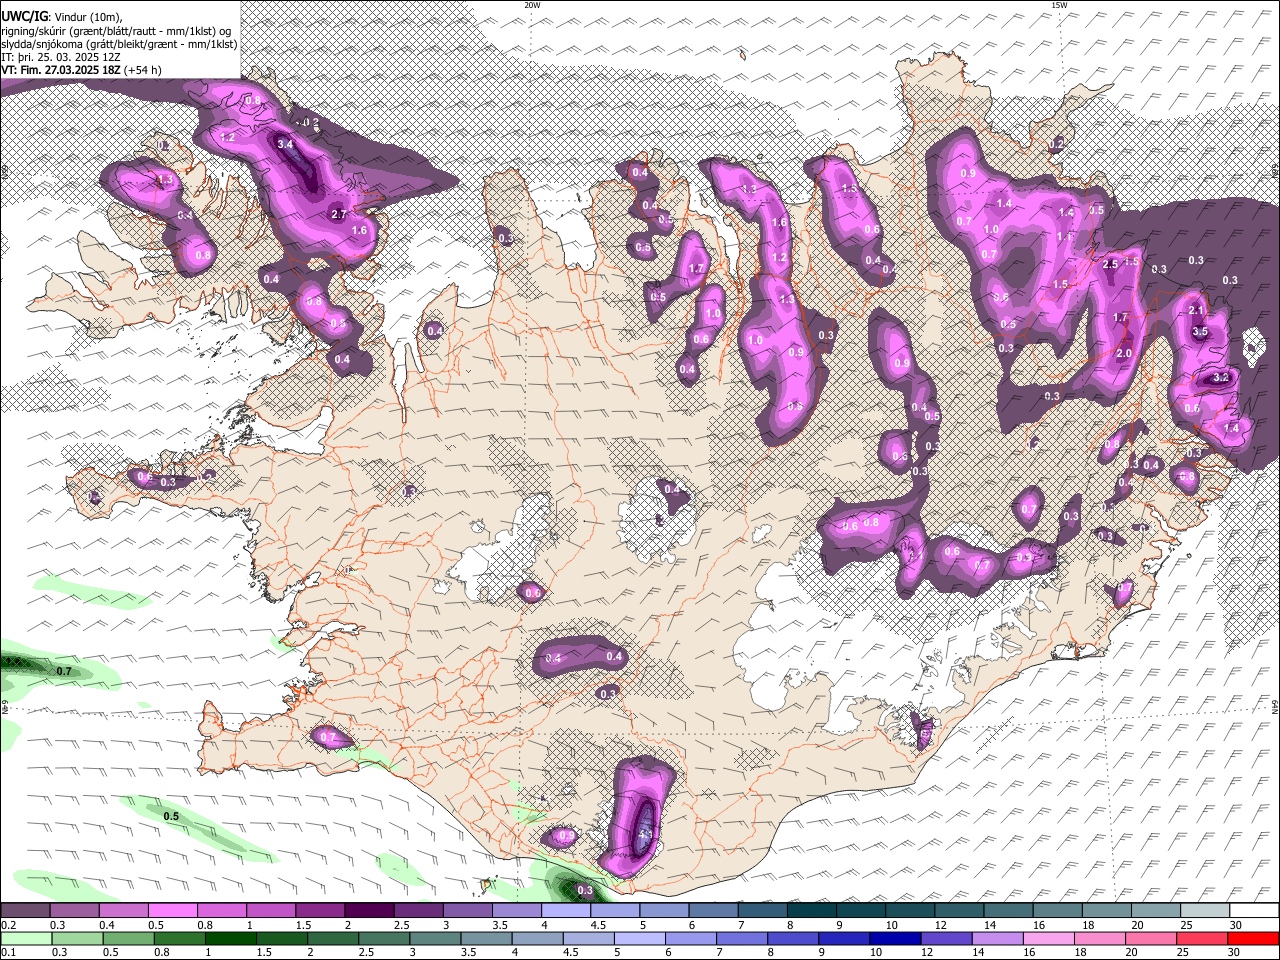Choose the palest green swatch between 0.1 and 0.3
Screen dimensions: 1280x960
pyautogui.click(x=26, y=938)
